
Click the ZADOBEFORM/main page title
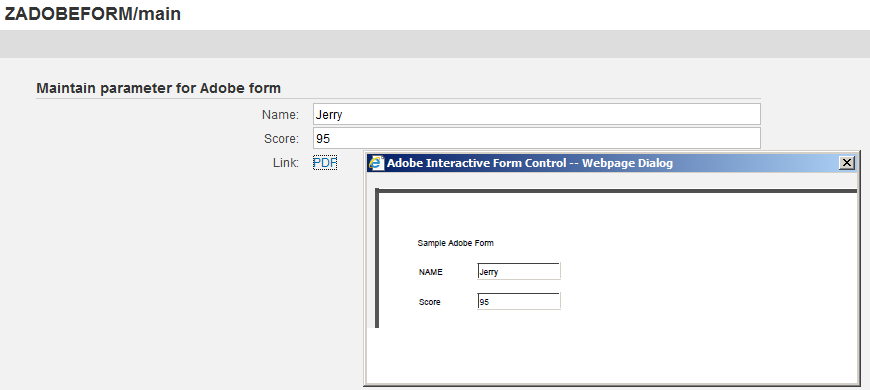click(x=93, y=13)
